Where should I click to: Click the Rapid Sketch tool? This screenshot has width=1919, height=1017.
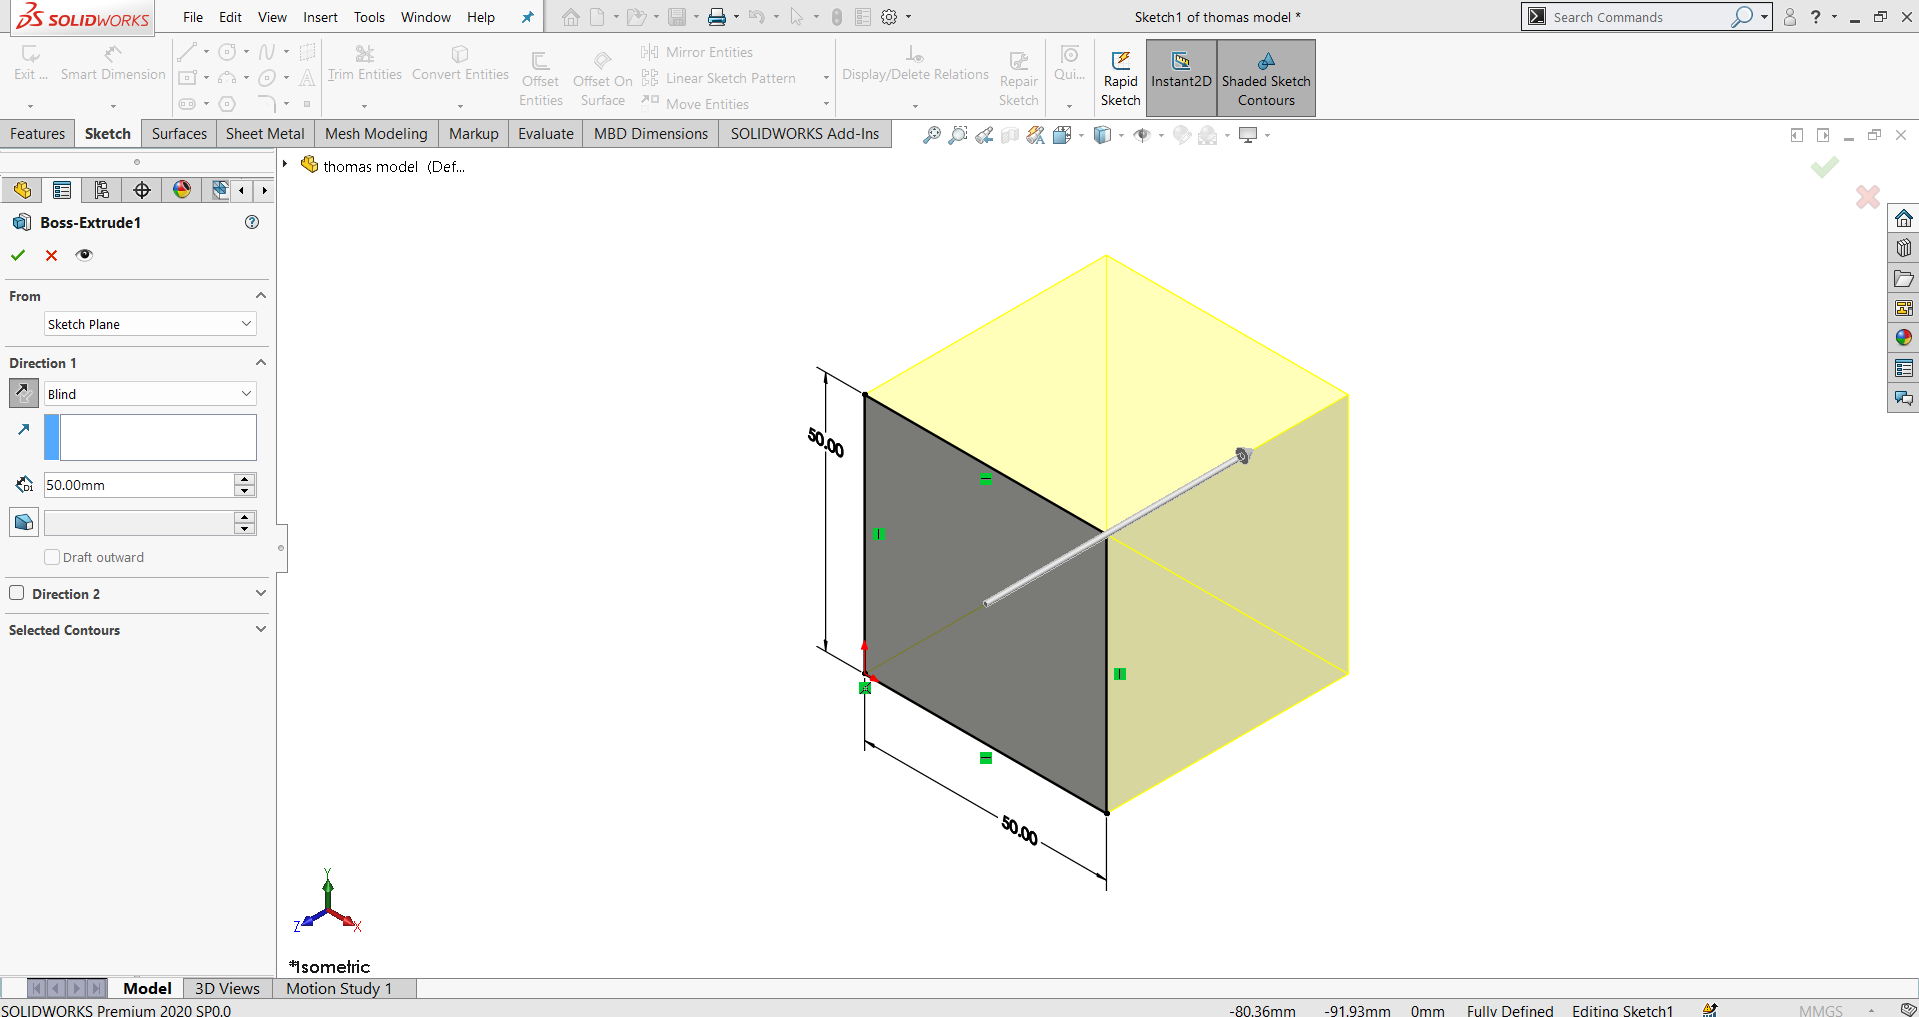(1120, 78)
